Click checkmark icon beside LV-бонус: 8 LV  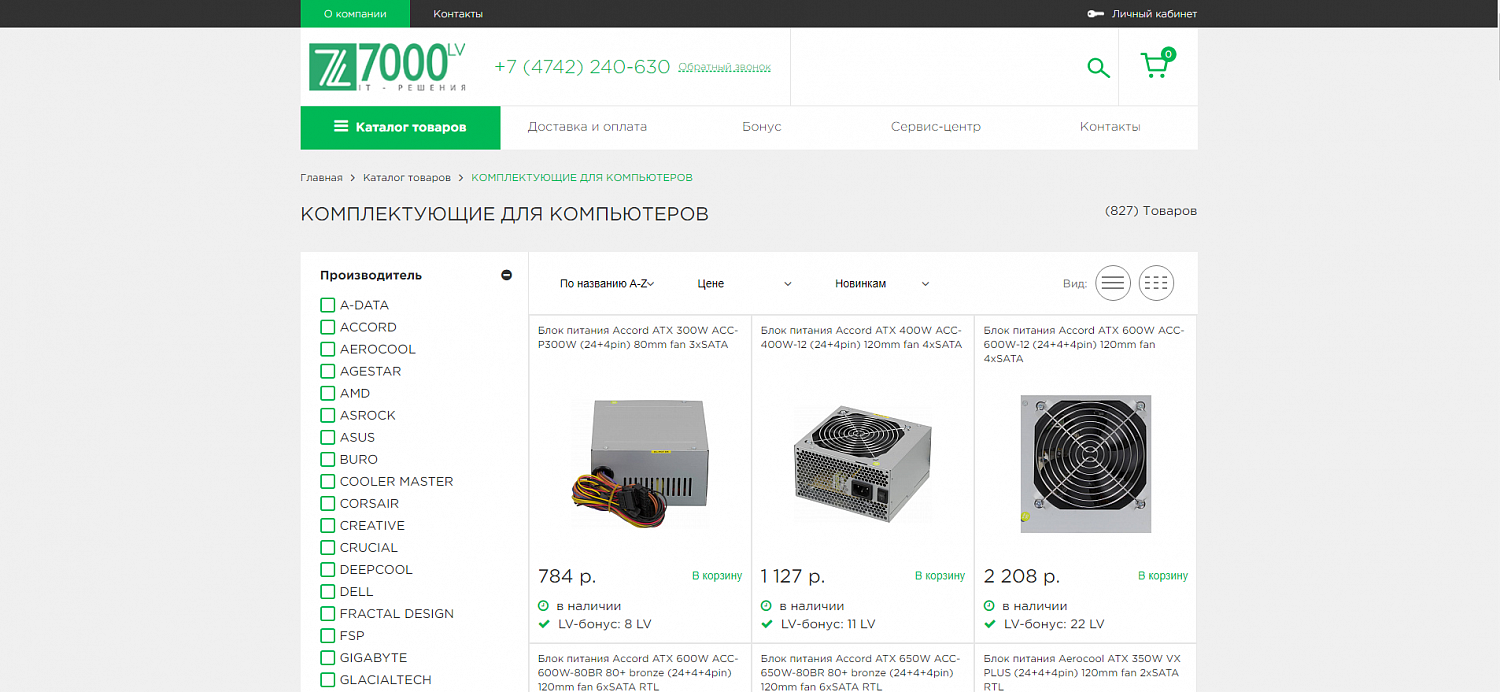coord(544,624)
